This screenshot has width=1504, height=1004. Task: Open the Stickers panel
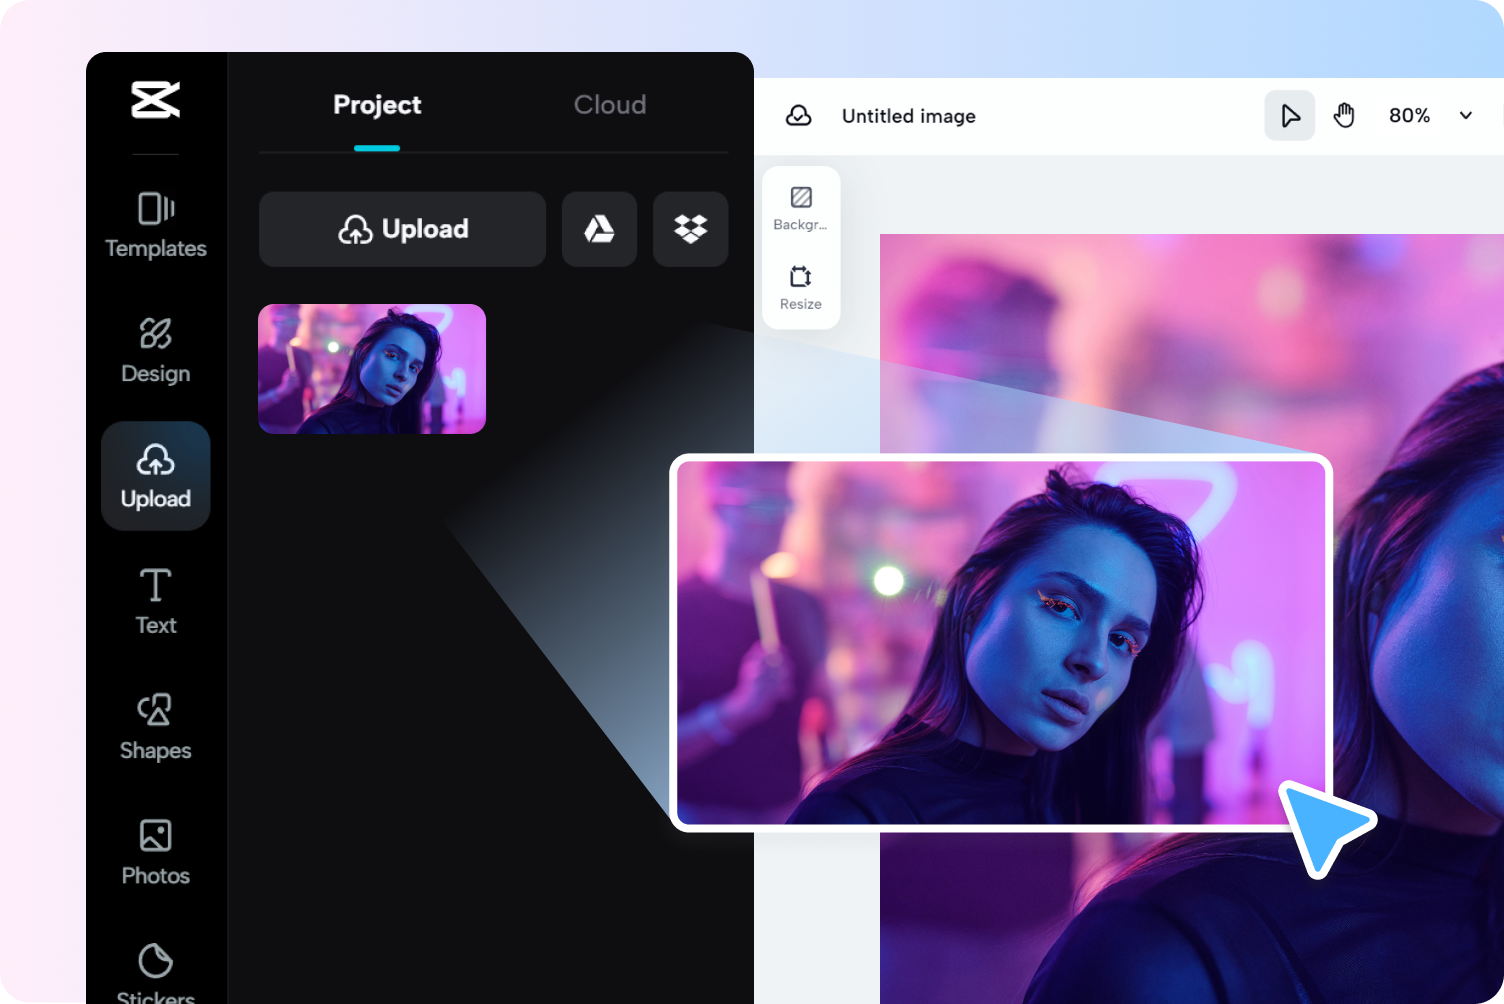(156, 972)
